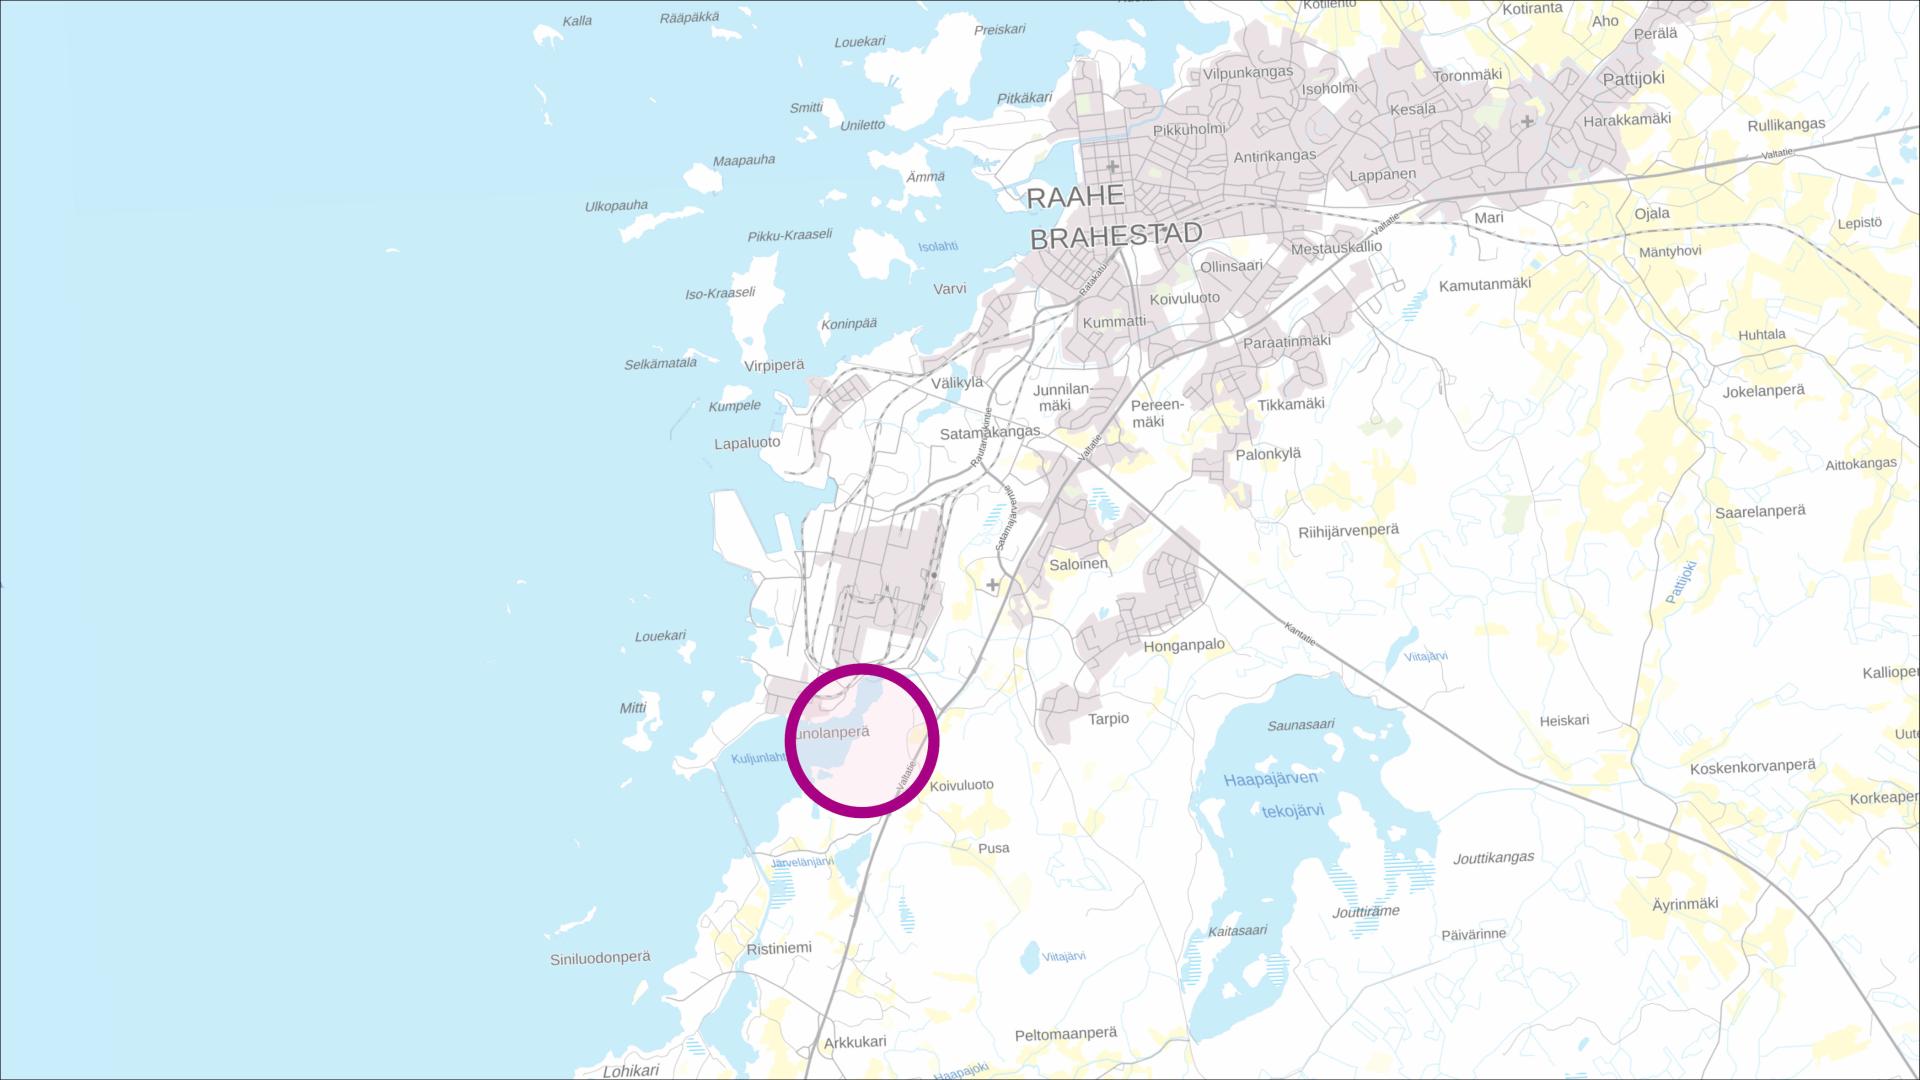Click the Saloinen place label

(1078, 564)
